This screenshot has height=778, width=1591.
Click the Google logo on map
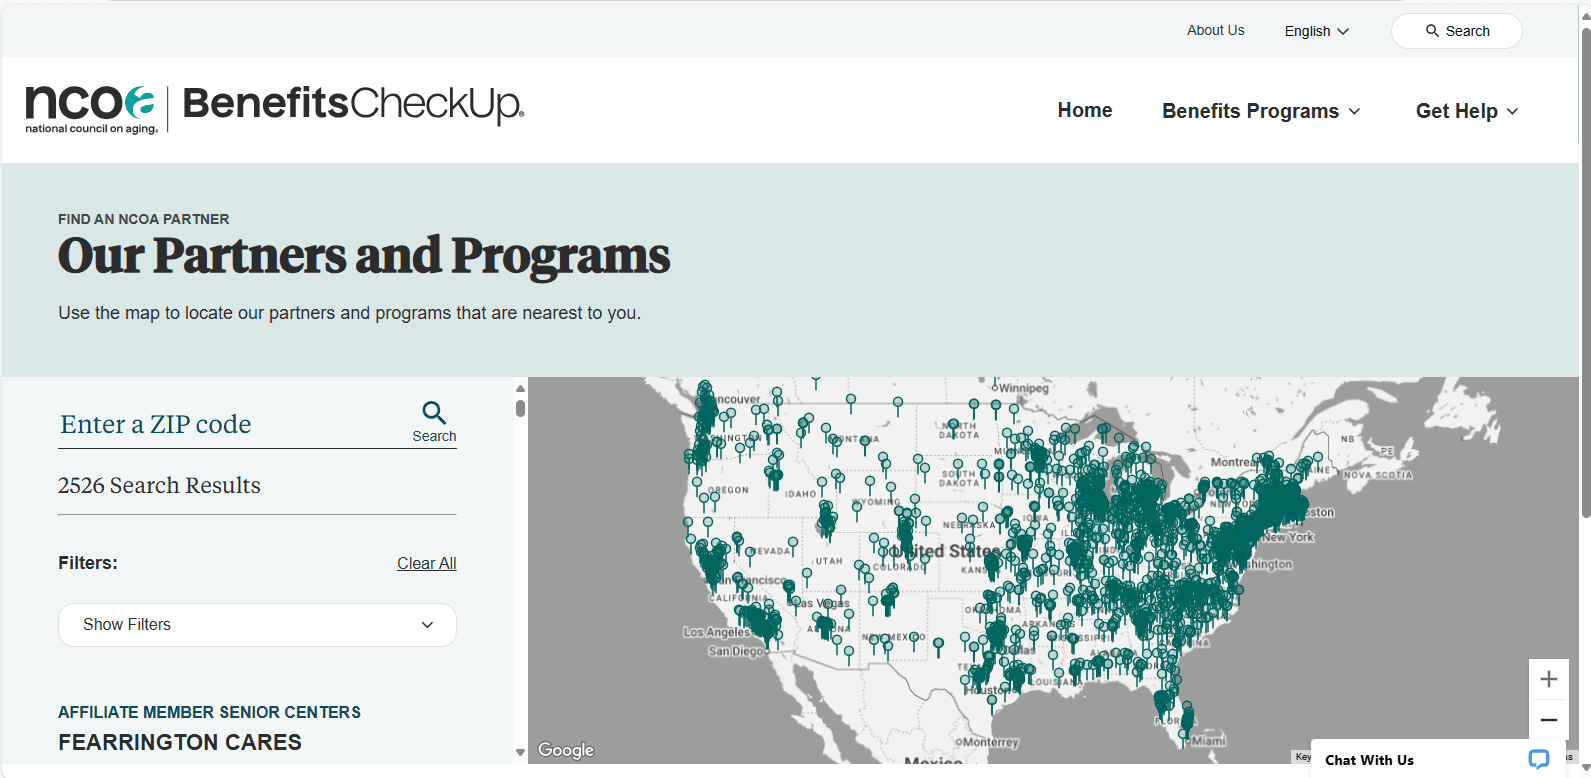[566, 750]
